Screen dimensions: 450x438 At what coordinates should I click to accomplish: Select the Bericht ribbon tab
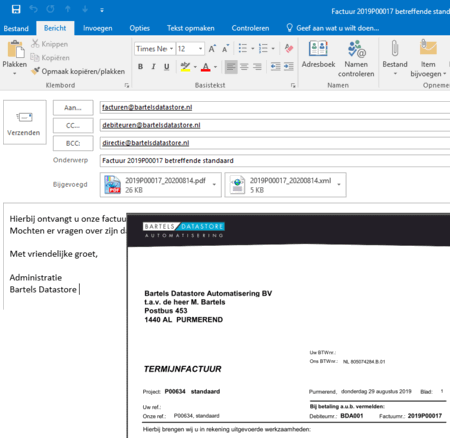pyautogui.click(x=55, y=28)
